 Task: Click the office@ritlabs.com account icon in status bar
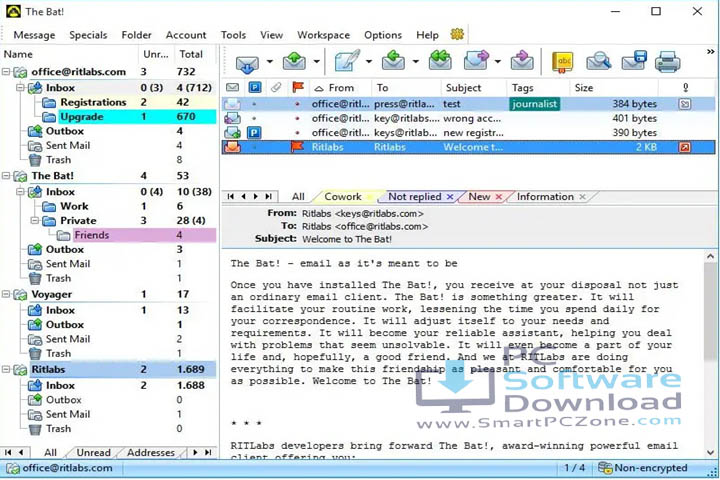coord(13,469)
